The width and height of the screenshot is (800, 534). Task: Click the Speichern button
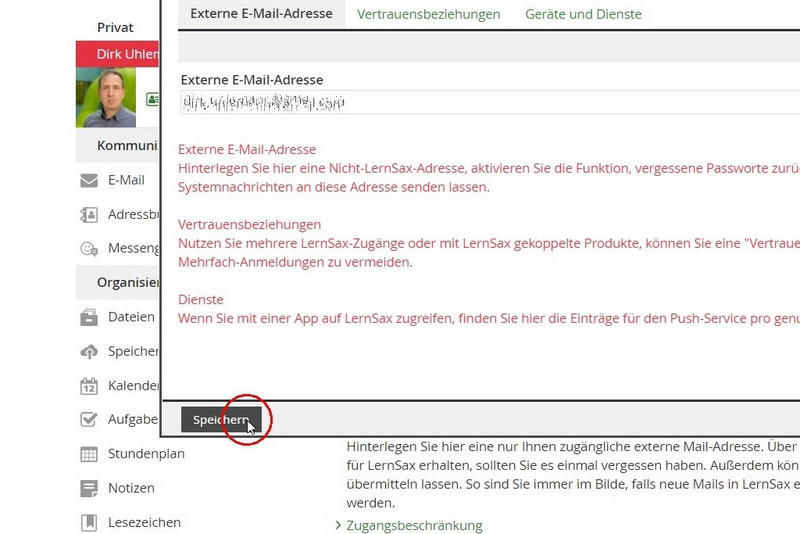221,420
